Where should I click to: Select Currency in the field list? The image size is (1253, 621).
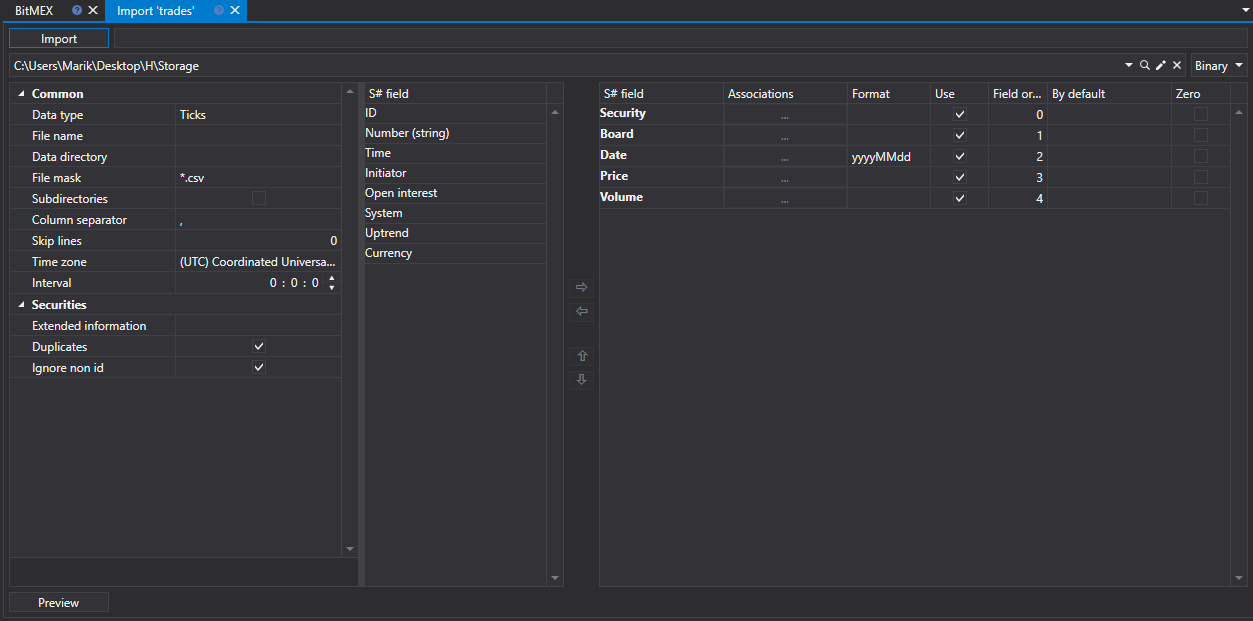pos(454,253)
